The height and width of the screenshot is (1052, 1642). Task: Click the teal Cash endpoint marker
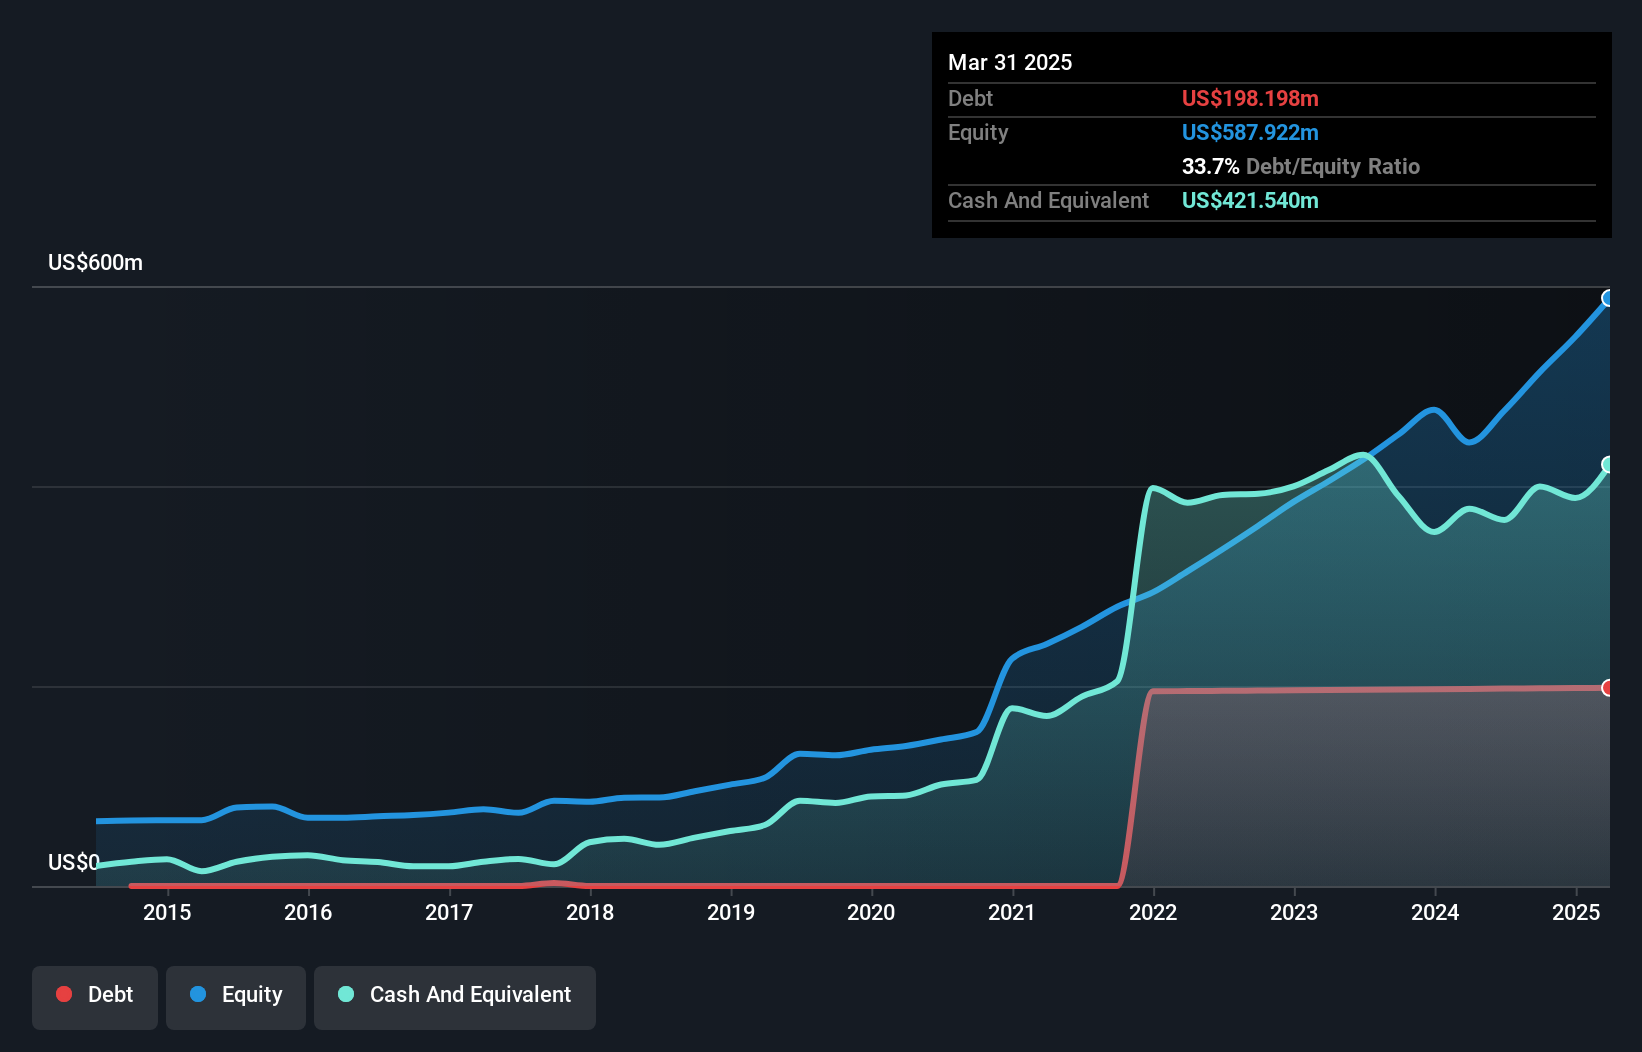pos(1608,464)
